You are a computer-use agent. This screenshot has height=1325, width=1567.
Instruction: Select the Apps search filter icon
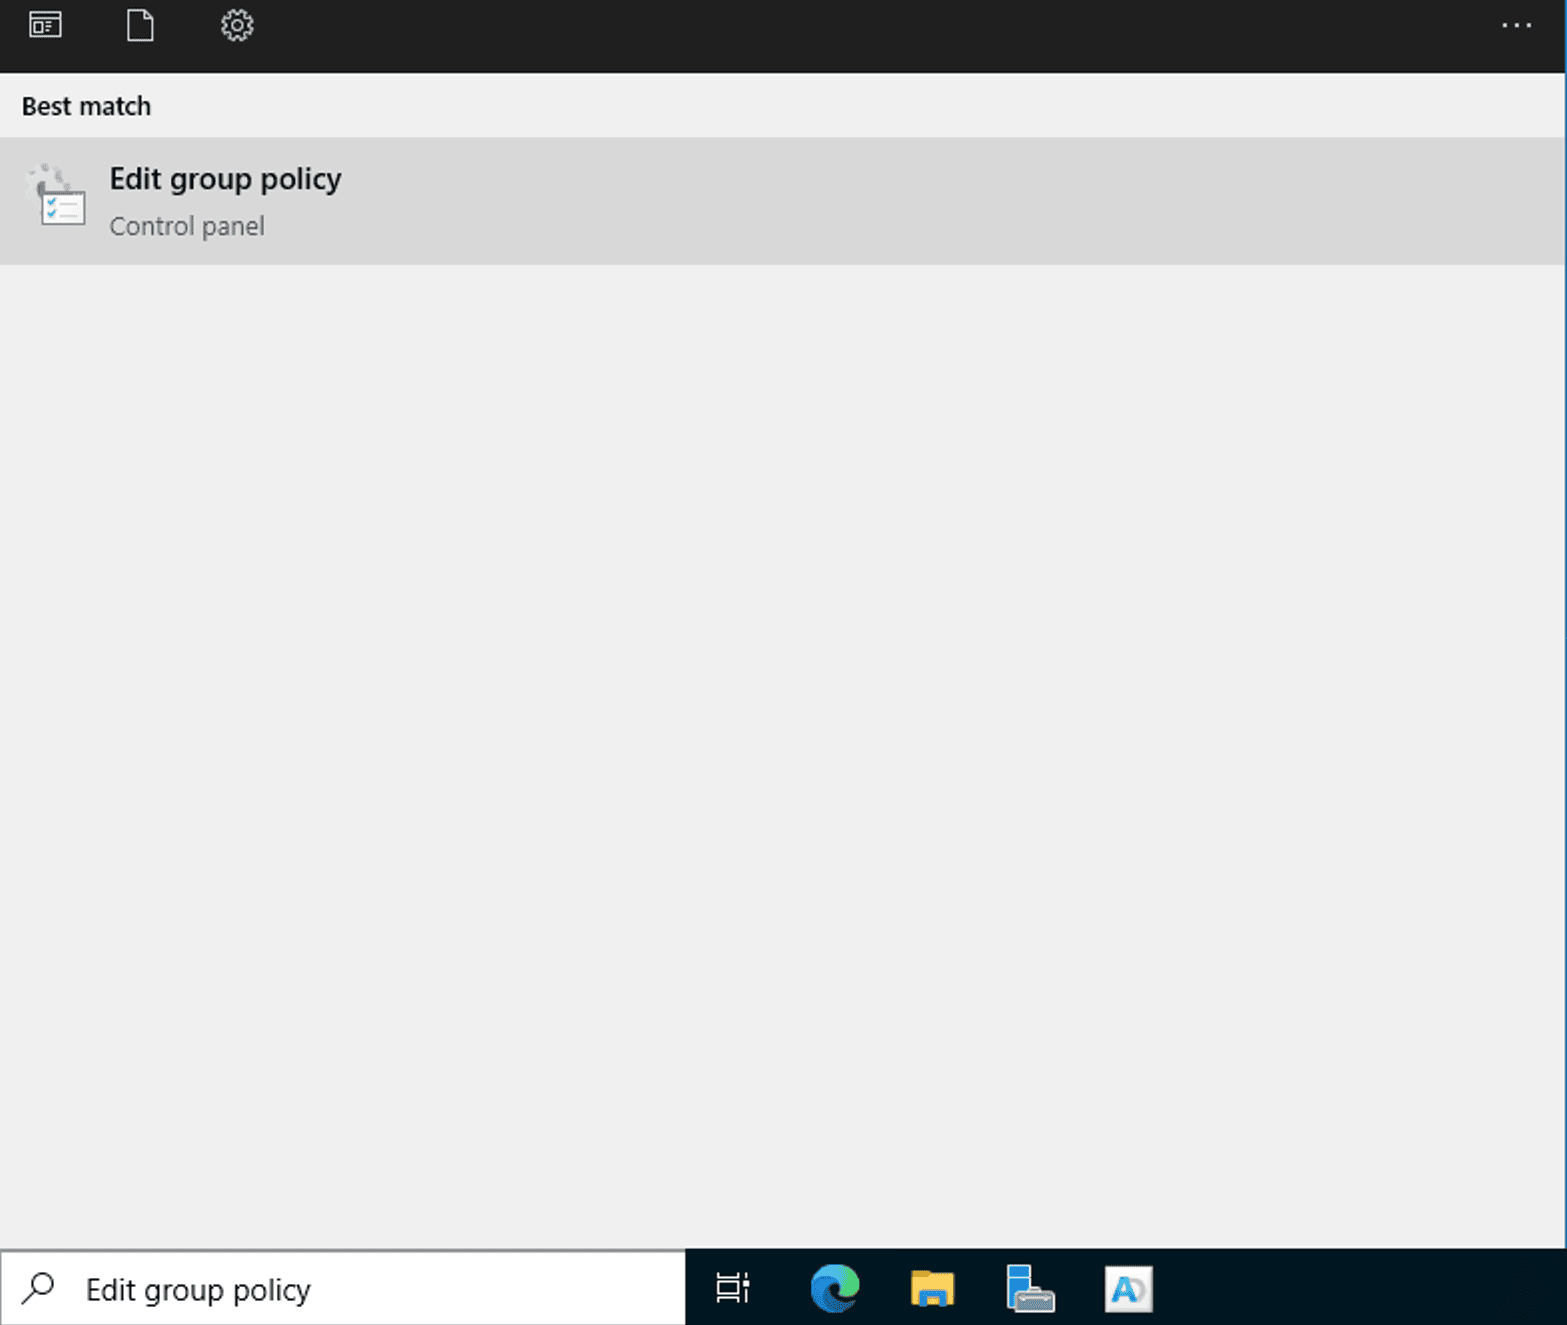(x=45, y=25)
